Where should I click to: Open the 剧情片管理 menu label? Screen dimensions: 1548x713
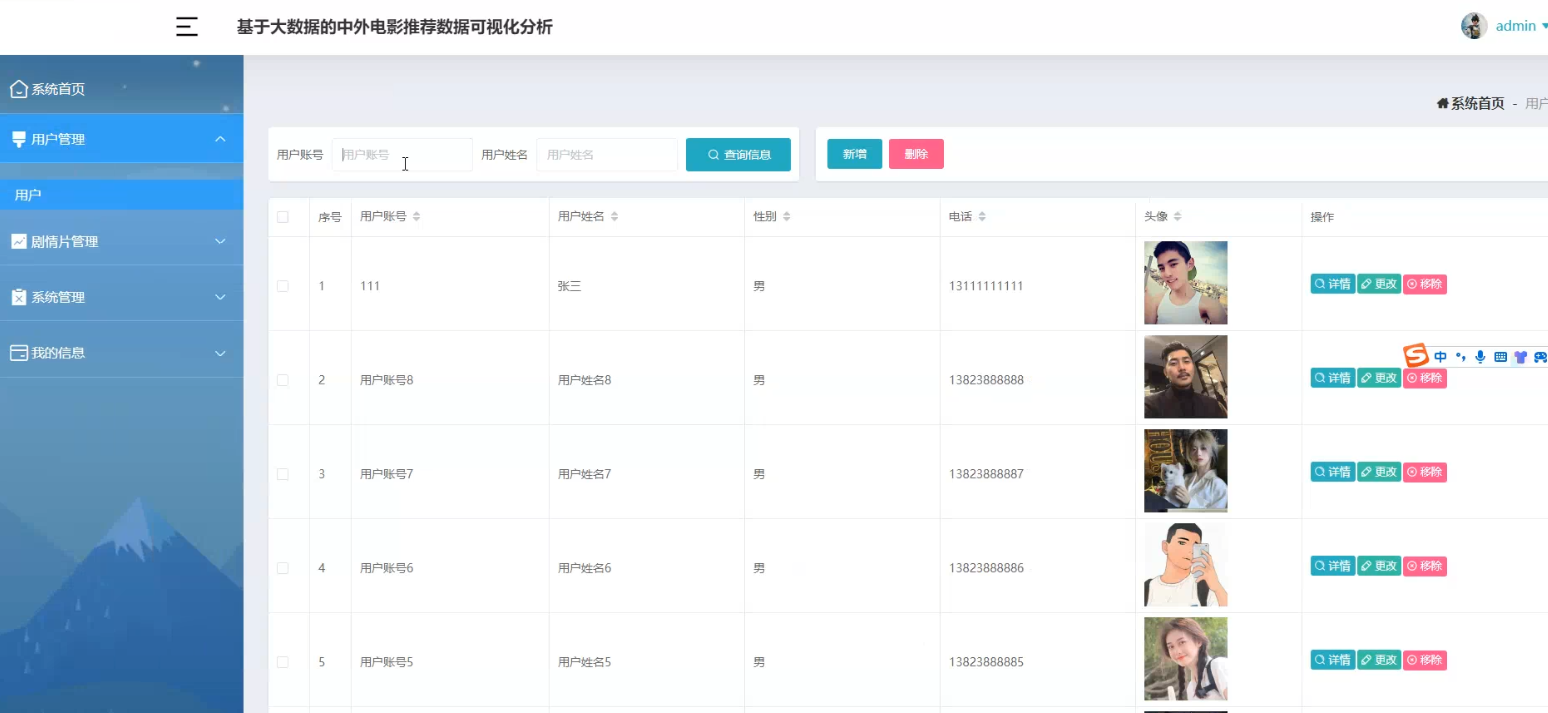click(65, 241)
